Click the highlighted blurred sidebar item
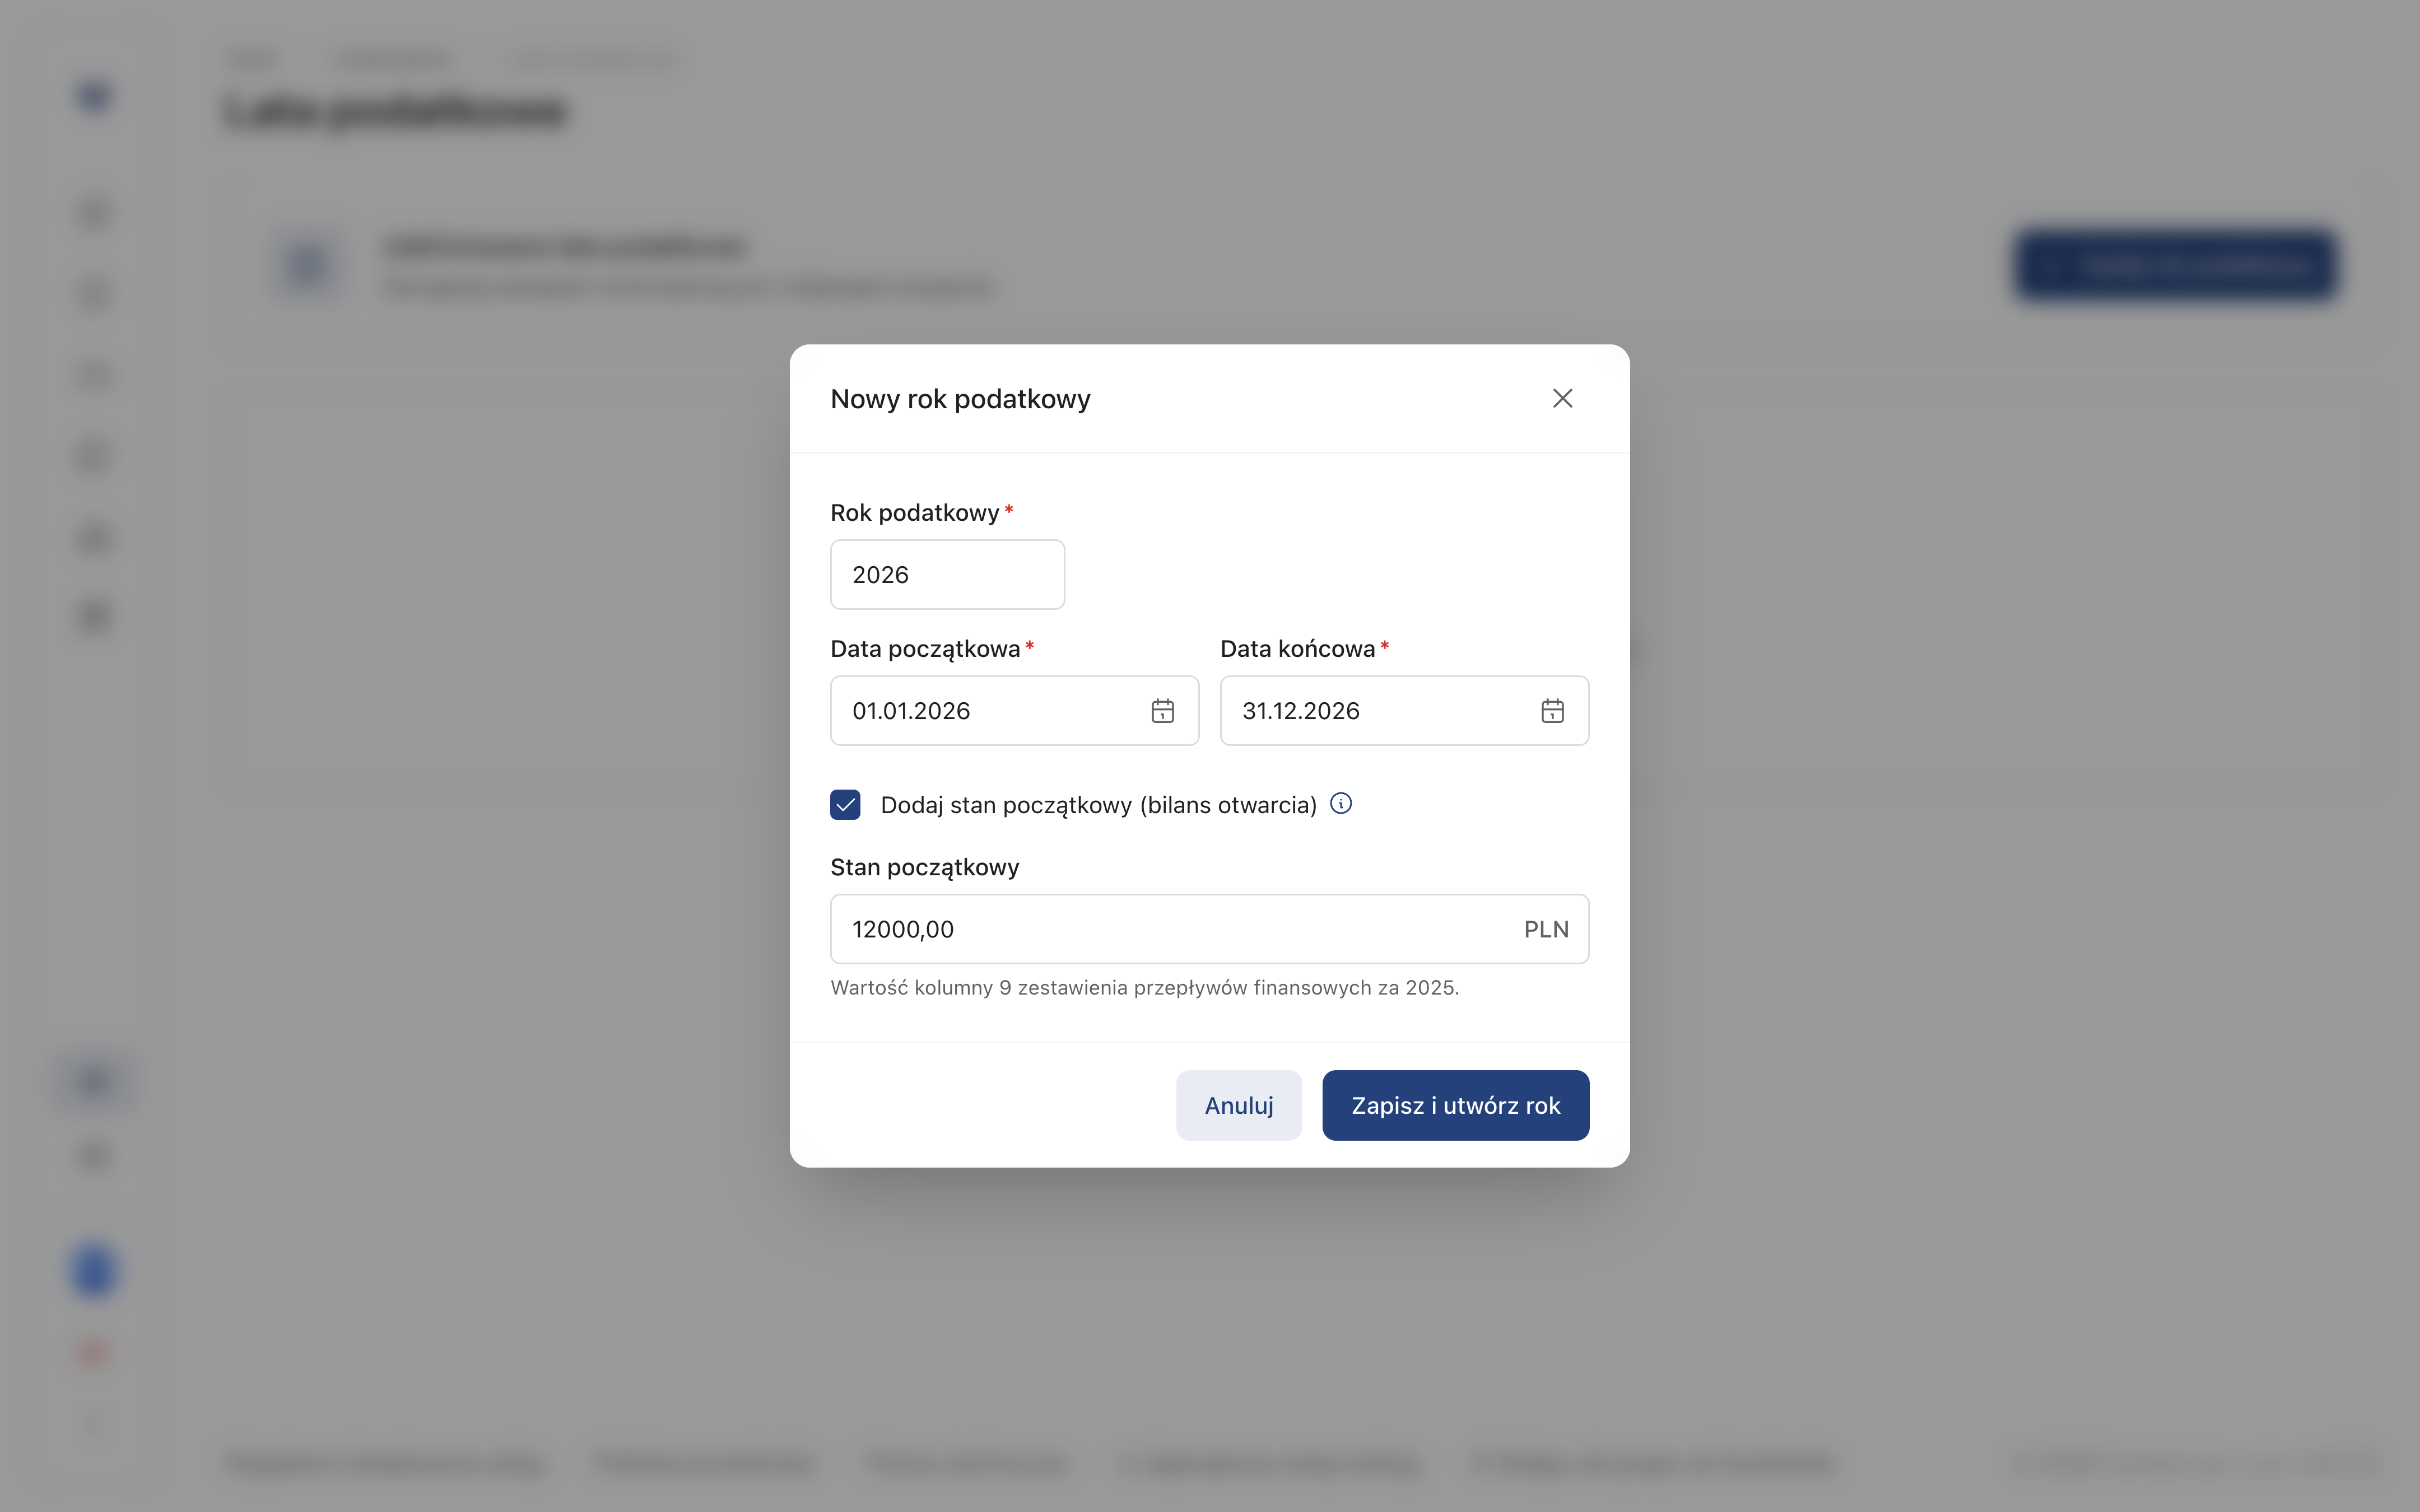 point(94,1082)
